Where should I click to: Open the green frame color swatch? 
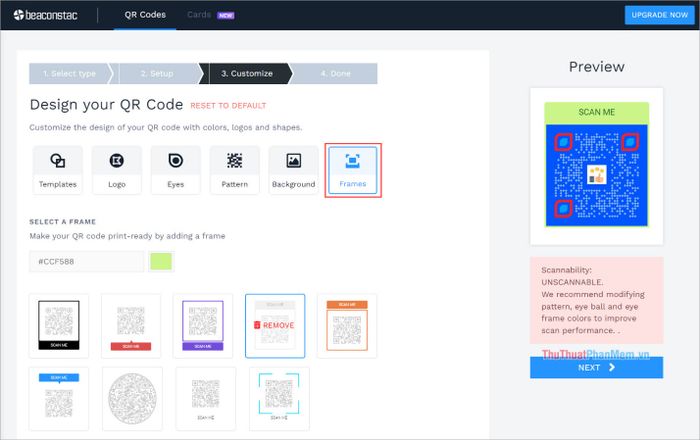point(161,262)
